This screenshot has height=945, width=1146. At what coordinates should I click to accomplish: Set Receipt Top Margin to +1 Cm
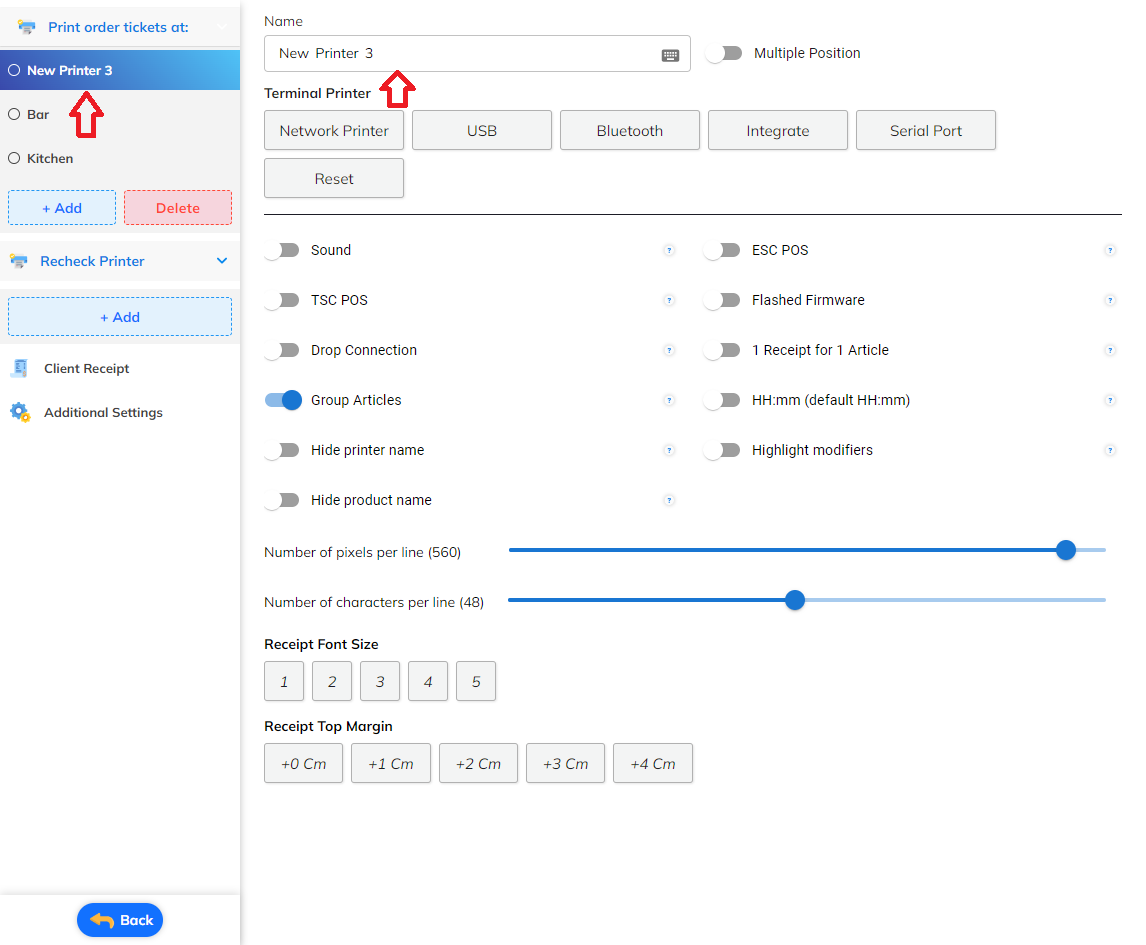391,764
